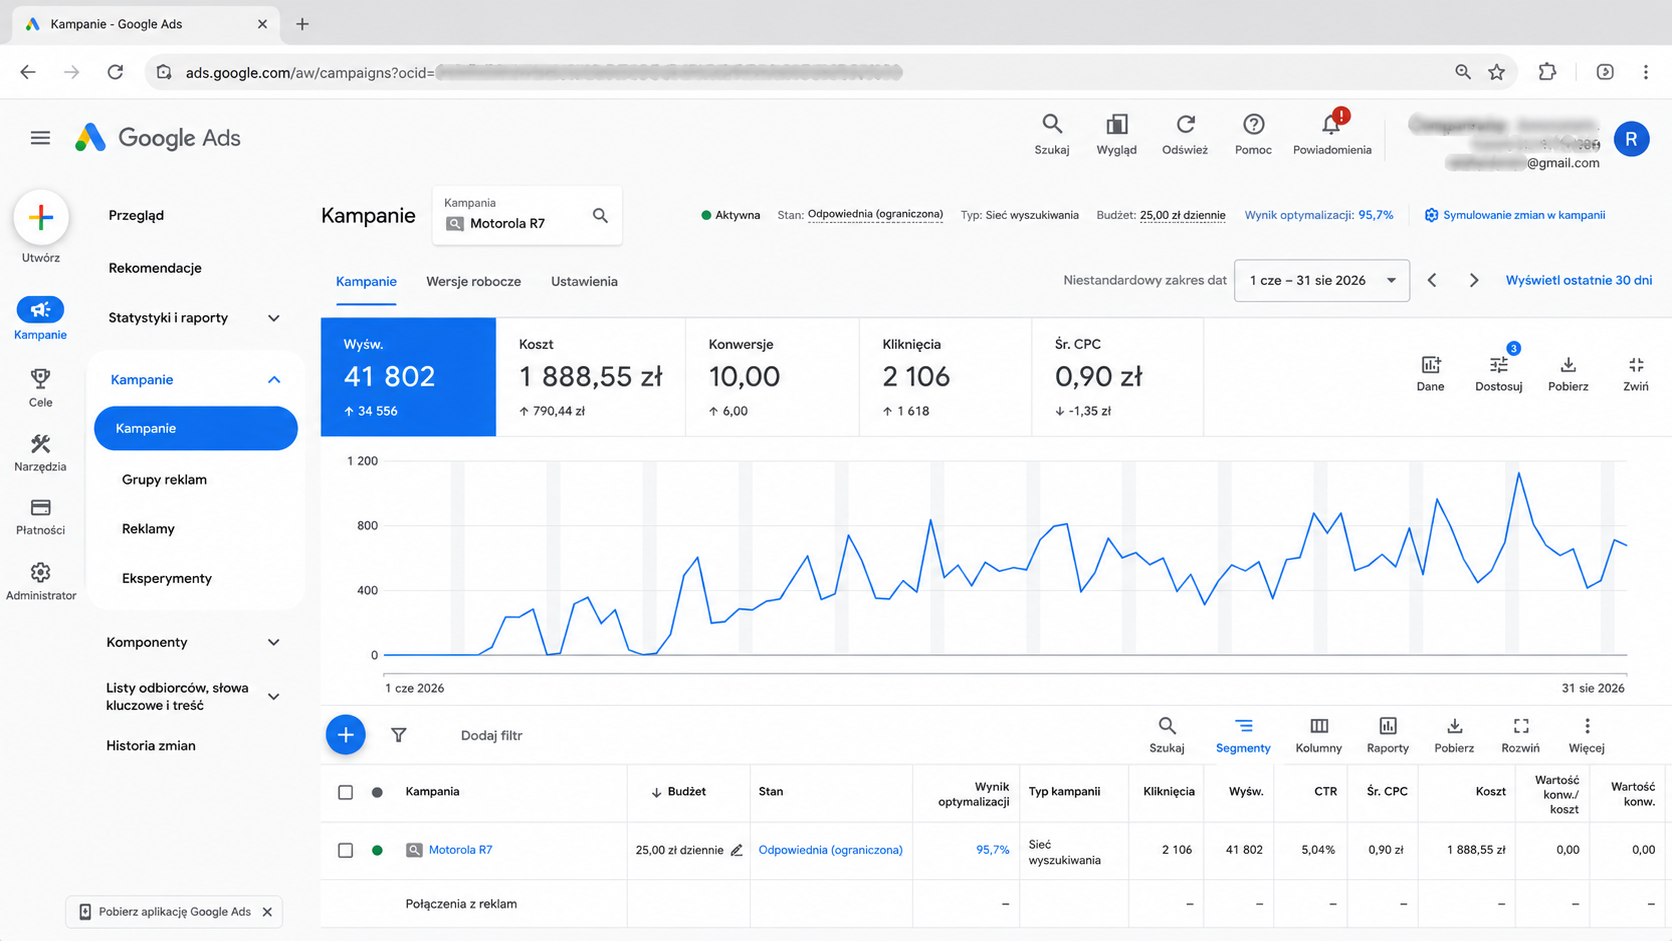Click search icon in Kampania selector box
The width and height of the screenshot is (1672, 941).
pos(600,215)
